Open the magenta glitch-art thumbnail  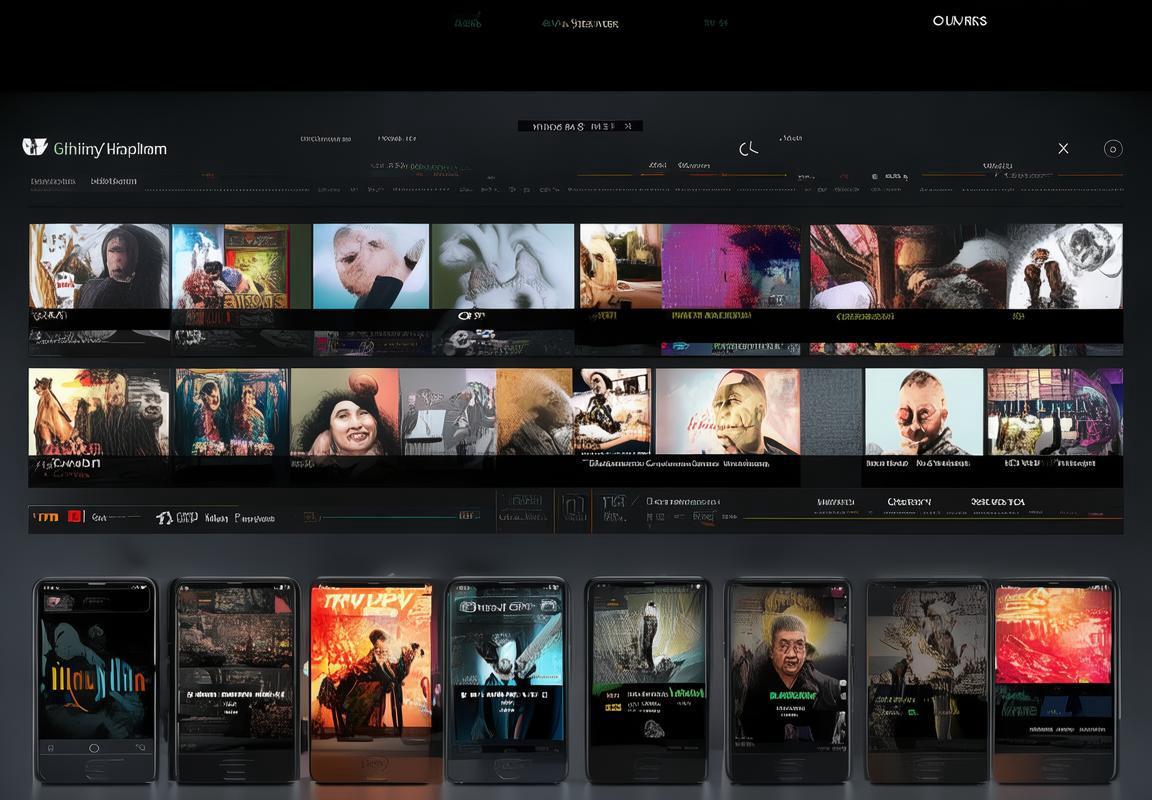pos(731,266)
